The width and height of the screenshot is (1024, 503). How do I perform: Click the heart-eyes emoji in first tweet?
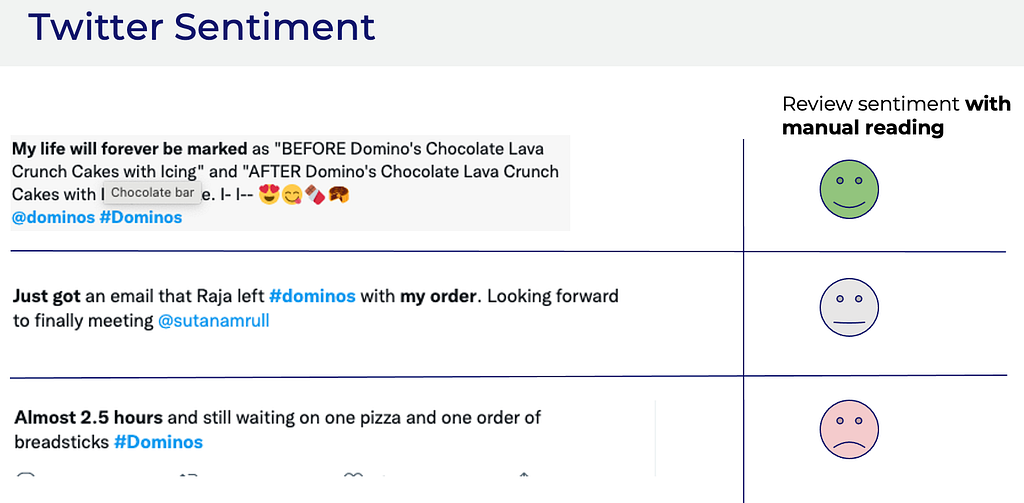268,195
